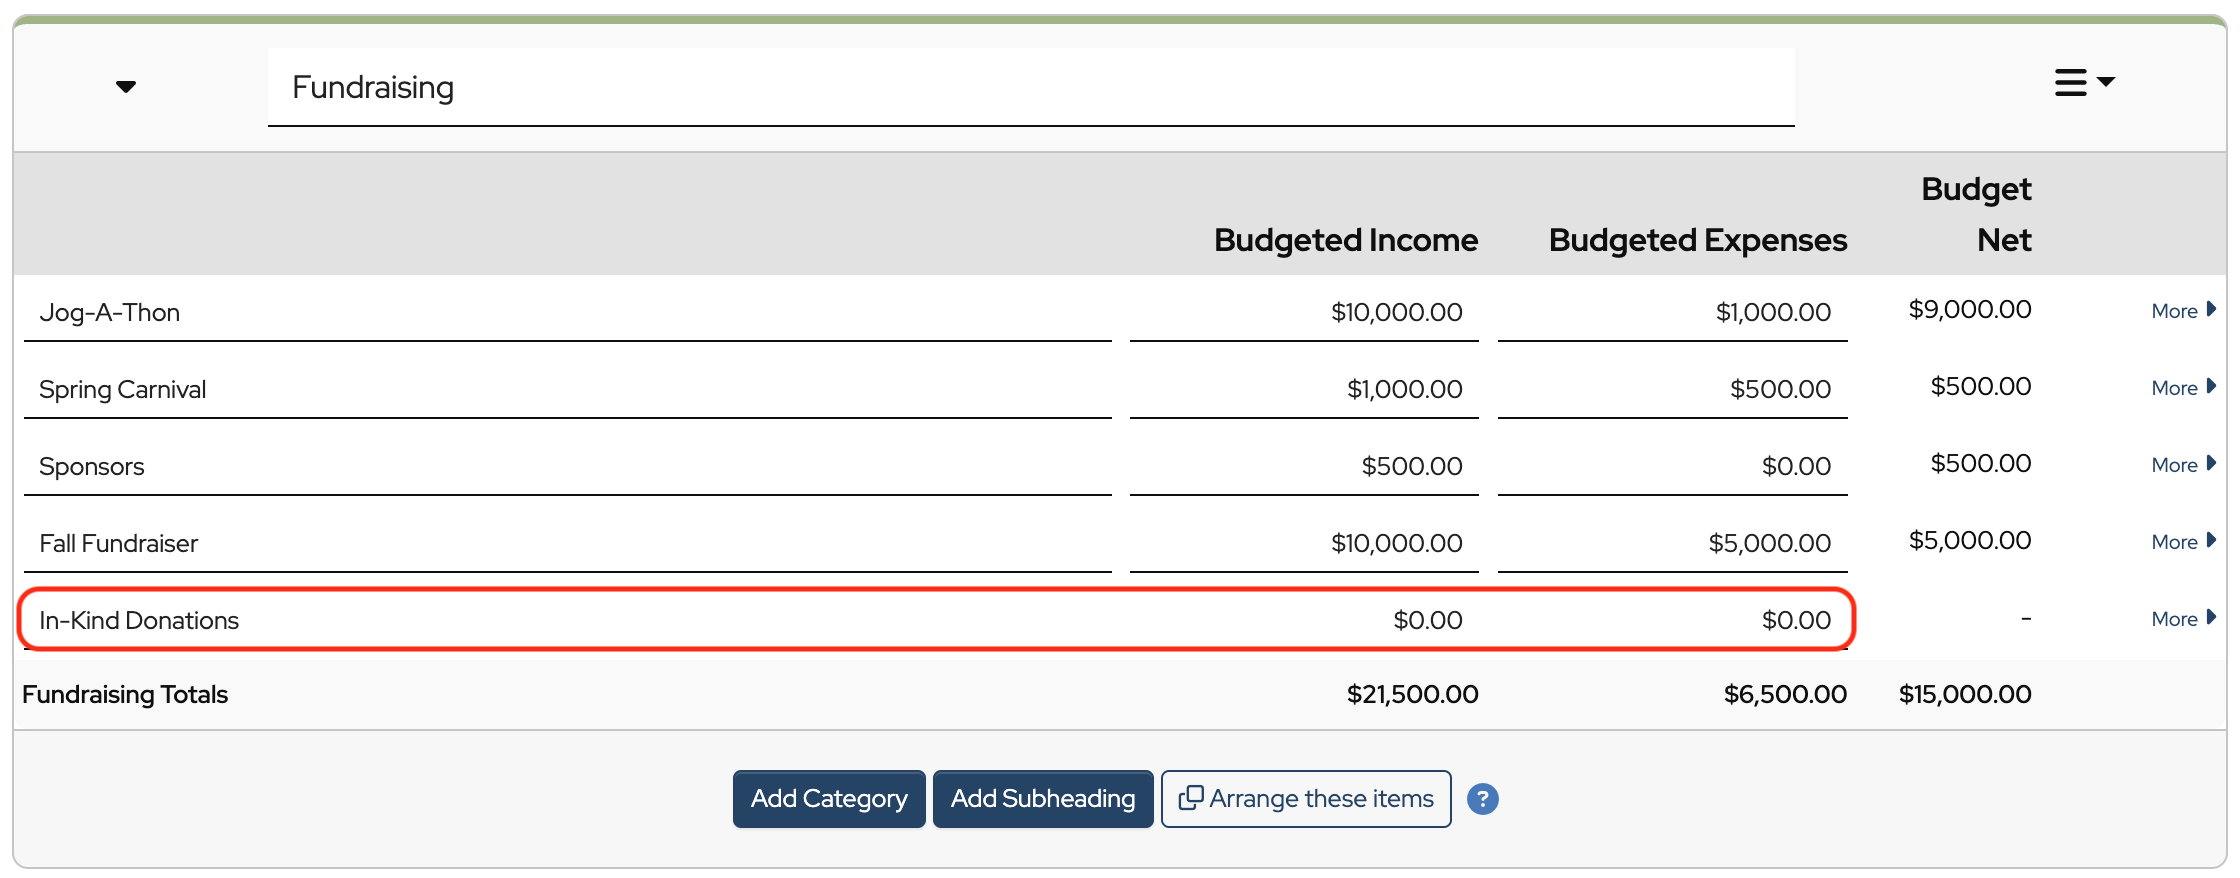This screenshot has width=2240, height=878.
Task: Edit the Jog-A-Thon category name field
Action: tap(567, 313)
